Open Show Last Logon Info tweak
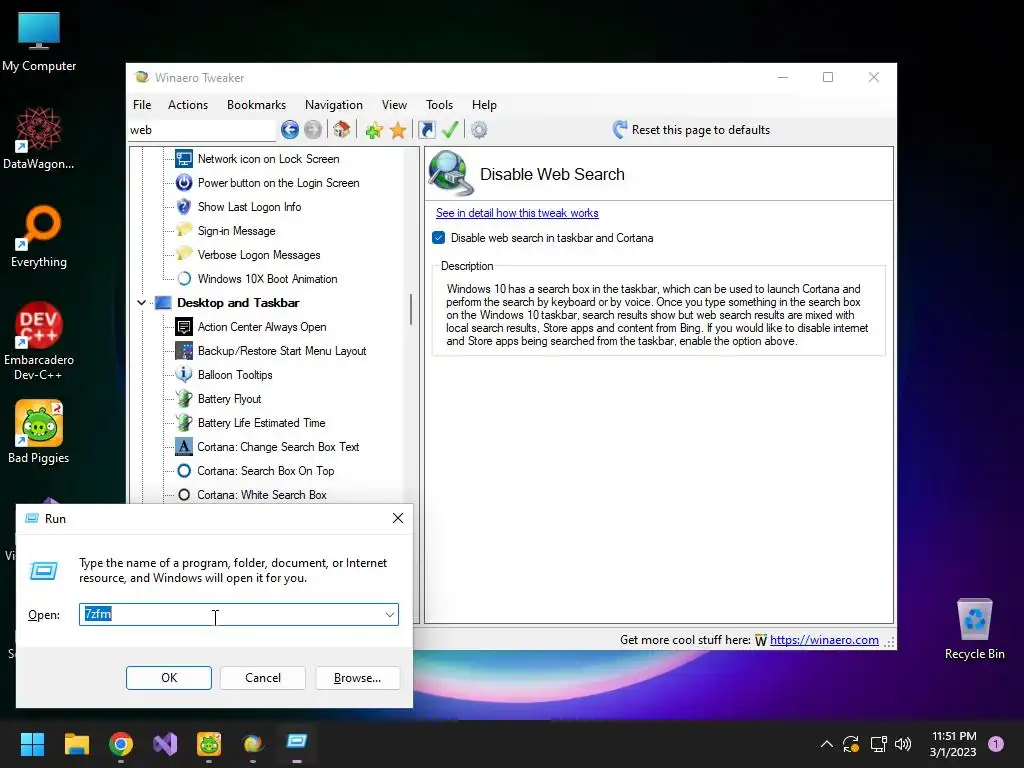 (249, 207)
